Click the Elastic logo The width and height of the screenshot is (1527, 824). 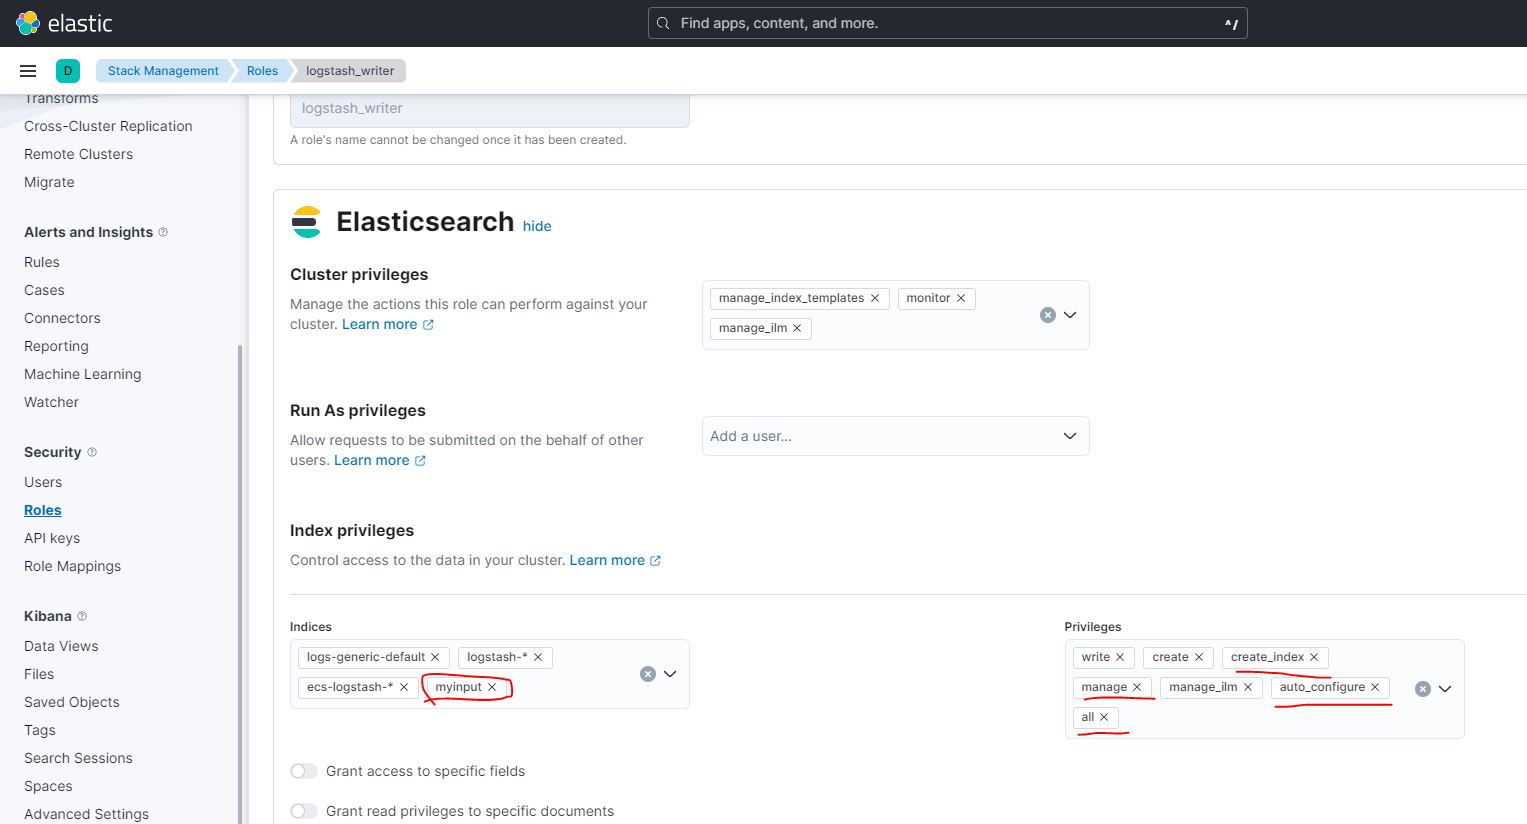(x=64, y=23)
